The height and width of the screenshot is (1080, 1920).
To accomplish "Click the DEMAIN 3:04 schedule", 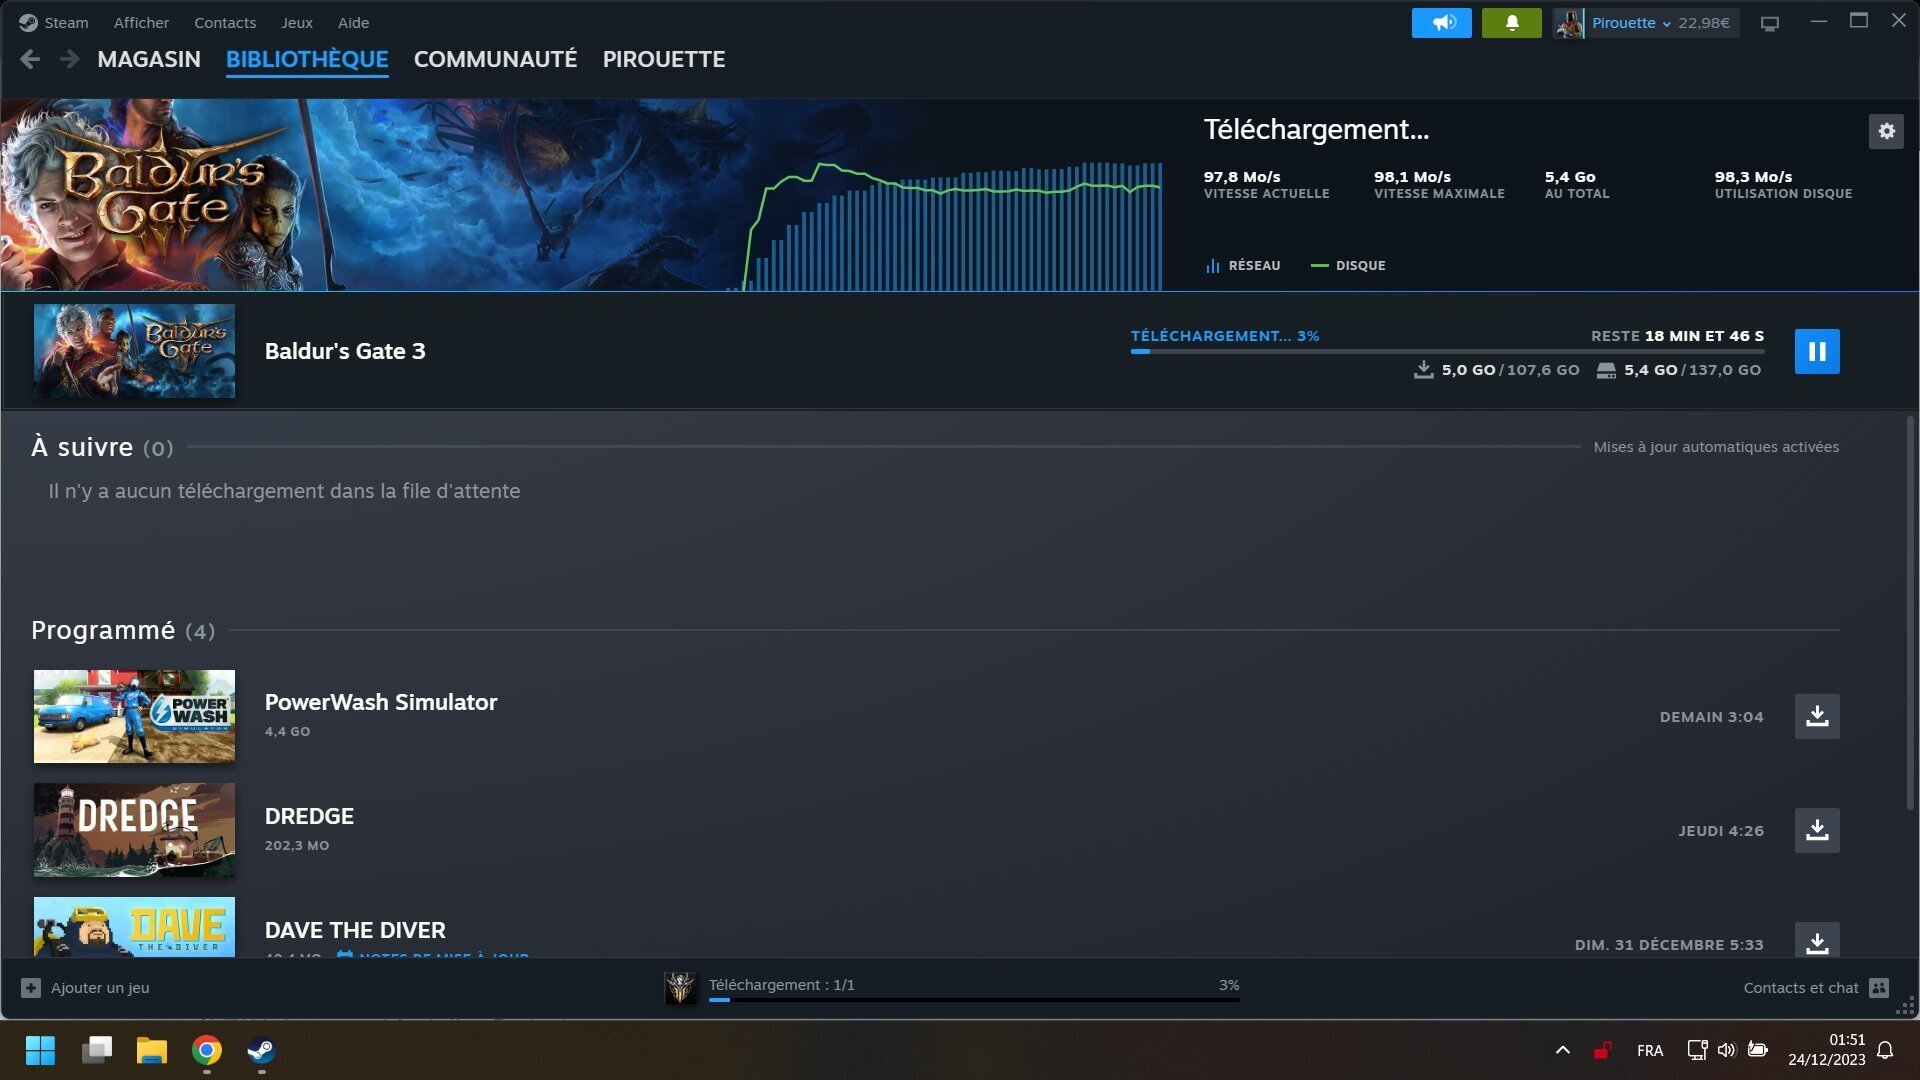I will [x=1711, y=717].
